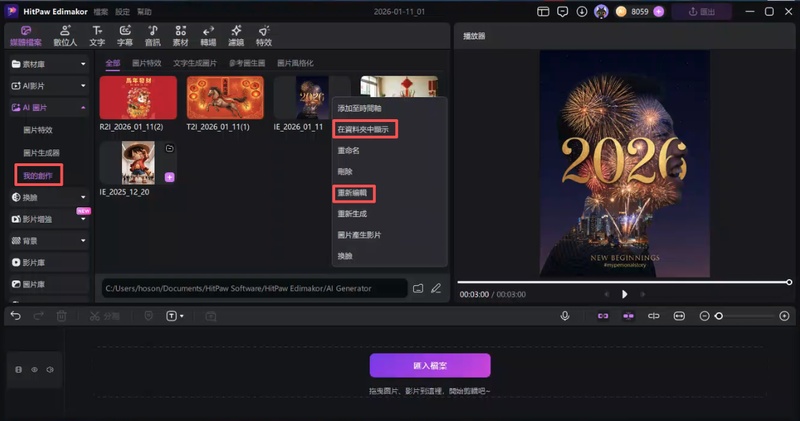Choose 重新編輯 from the context menu

point(361,190)
